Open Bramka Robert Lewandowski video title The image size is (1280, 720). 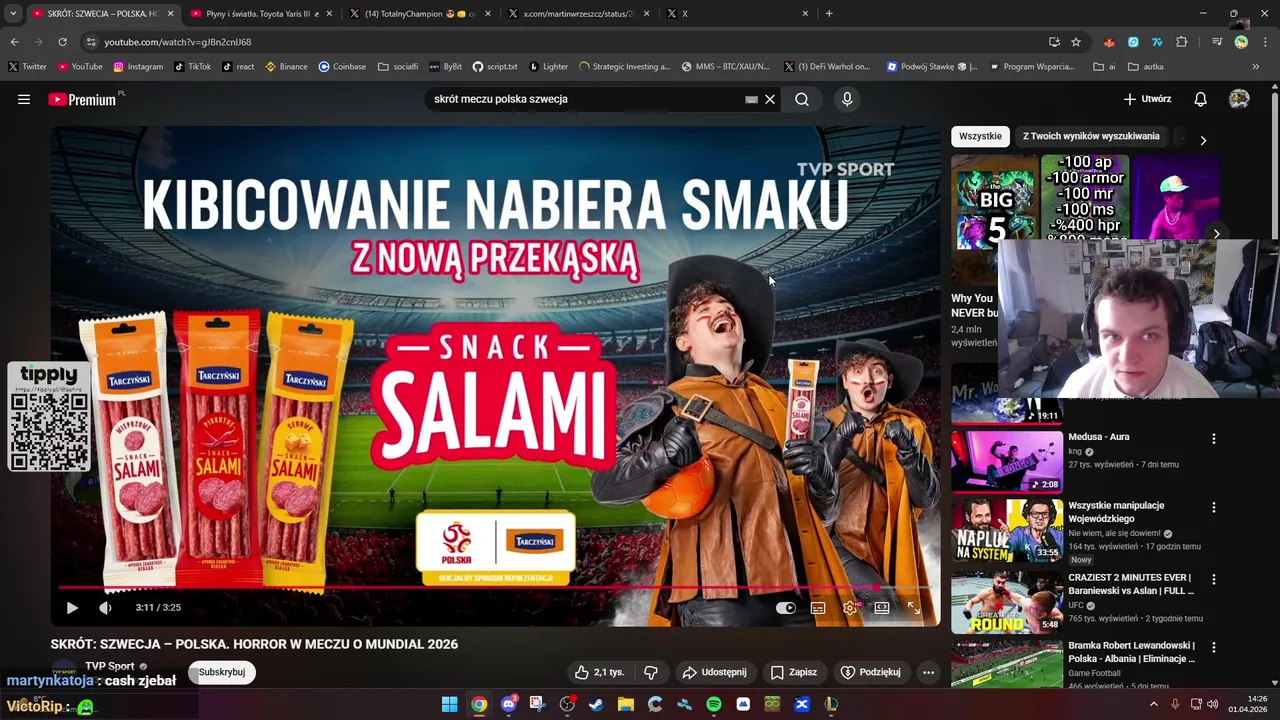click(x=1131, y=652)
